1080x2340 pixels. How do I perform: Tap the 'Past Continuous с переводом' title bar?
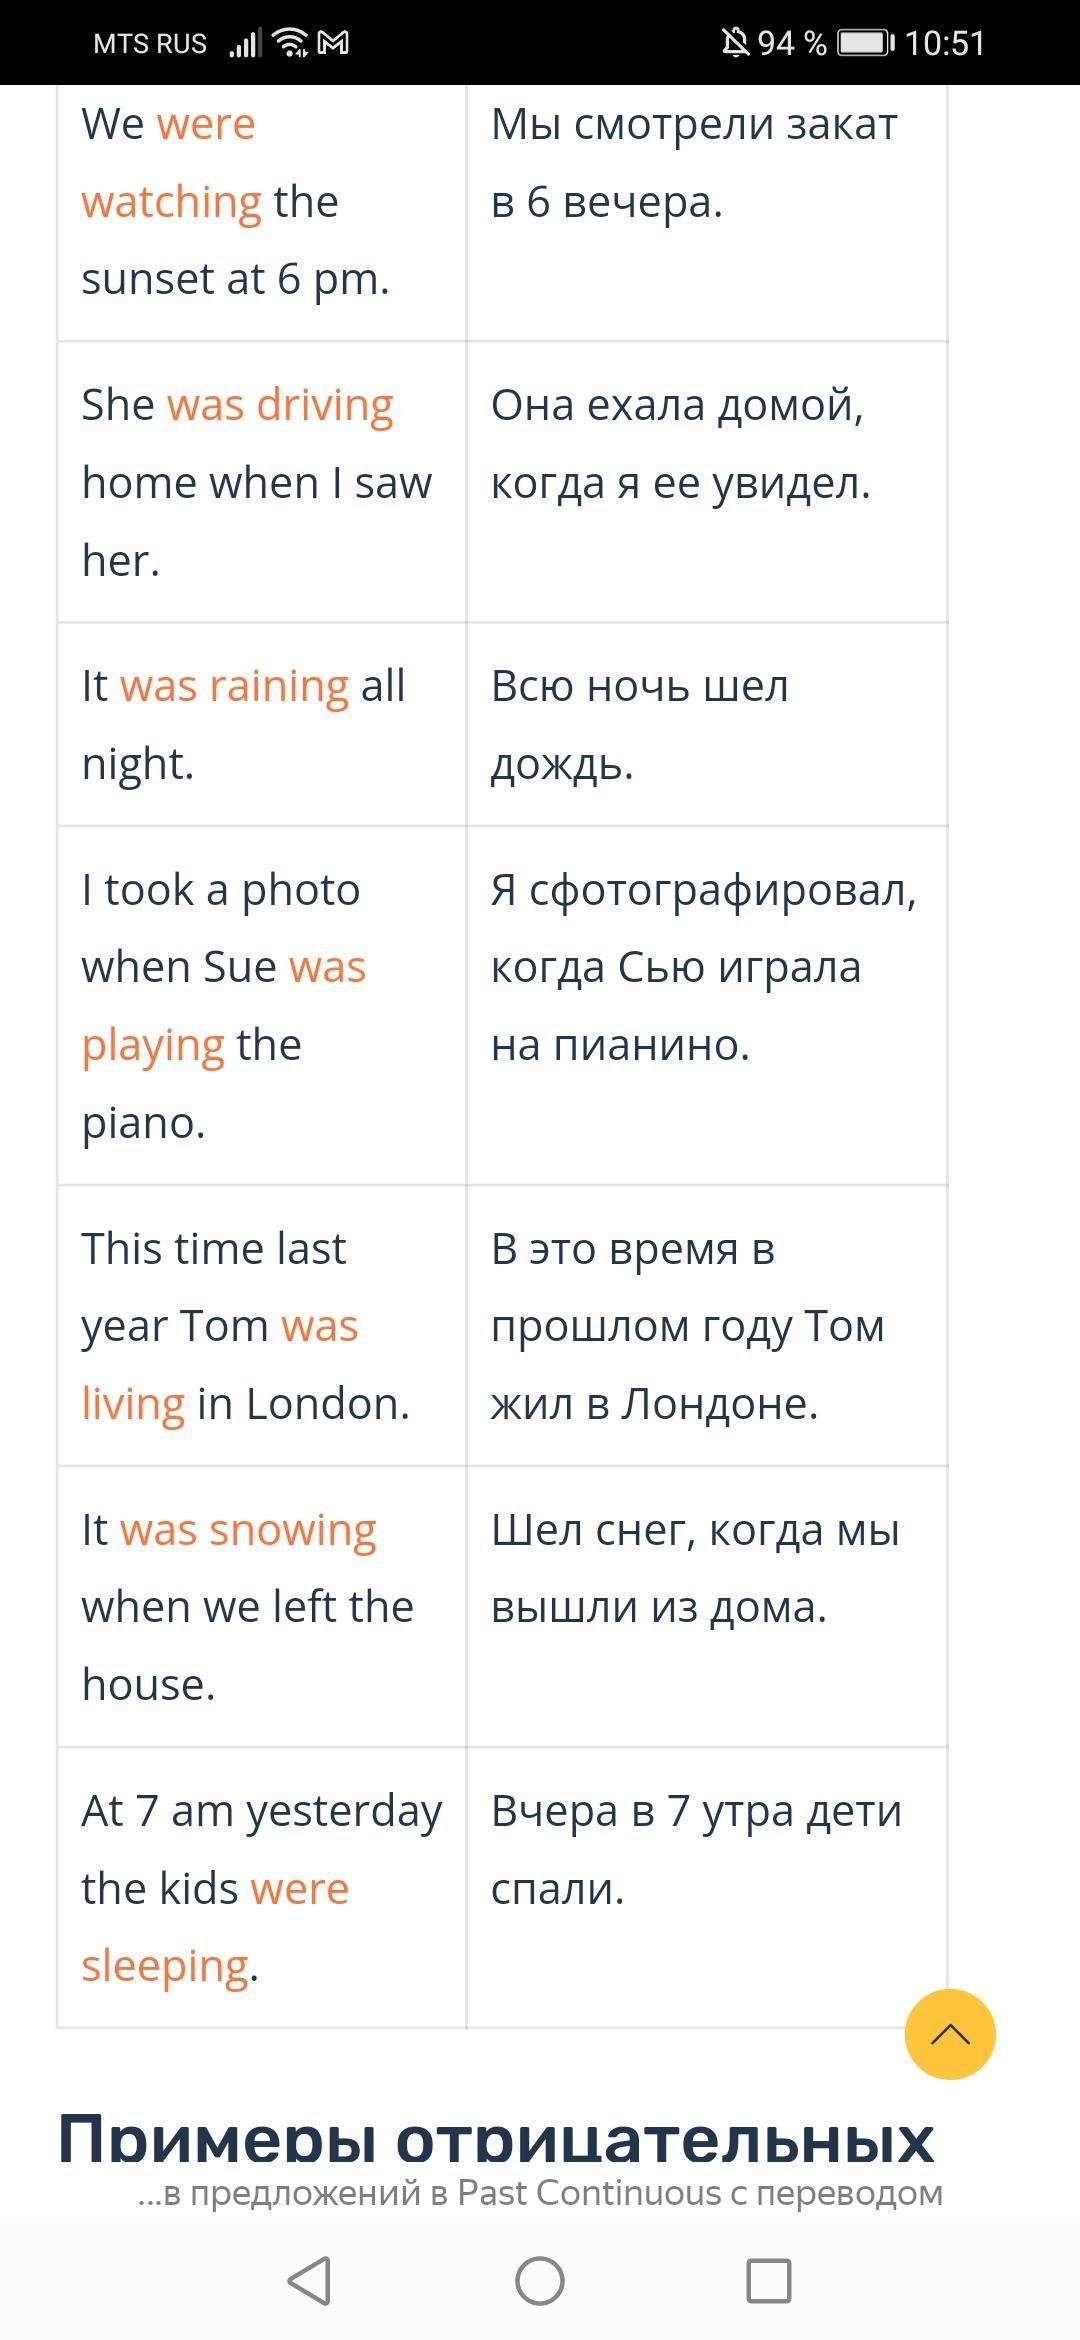(540, 2192)
